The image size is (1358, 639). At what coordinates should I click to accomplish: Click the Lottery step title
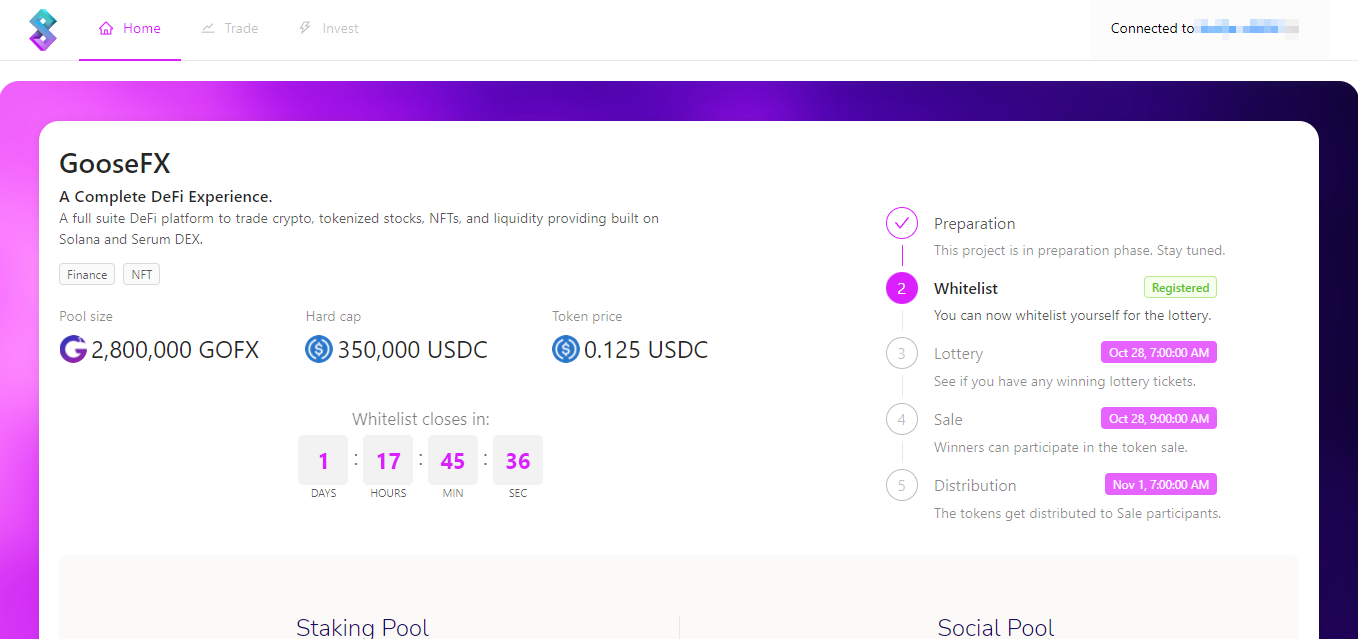point(959,354)
